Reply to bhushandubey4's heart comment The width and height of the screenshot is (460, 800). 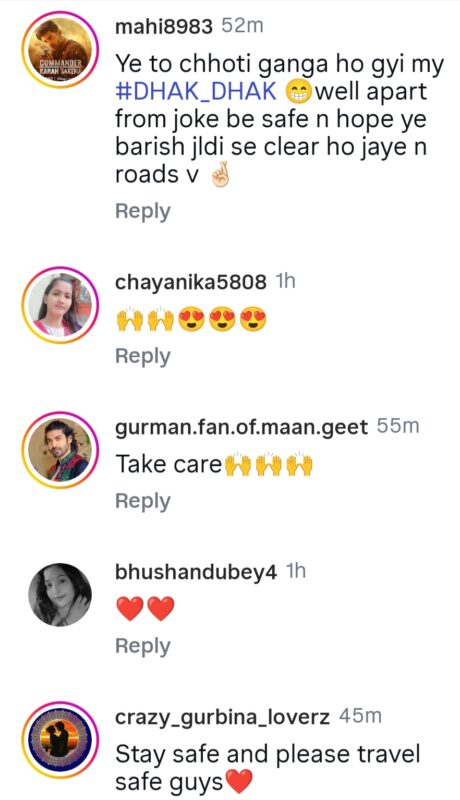click(143, 646)
